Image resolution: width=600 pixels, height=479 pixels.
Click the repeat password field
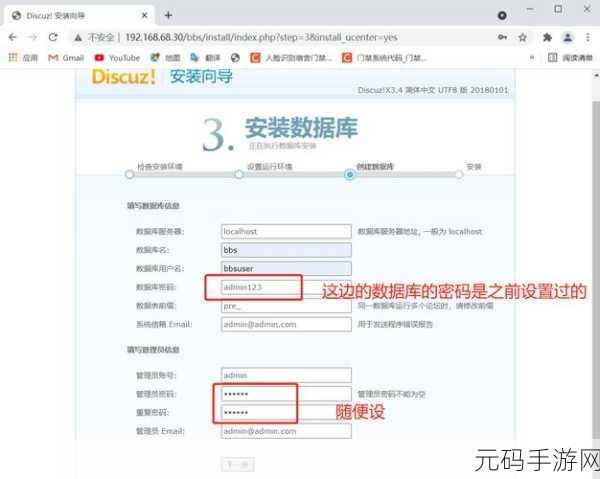(286, 412)
